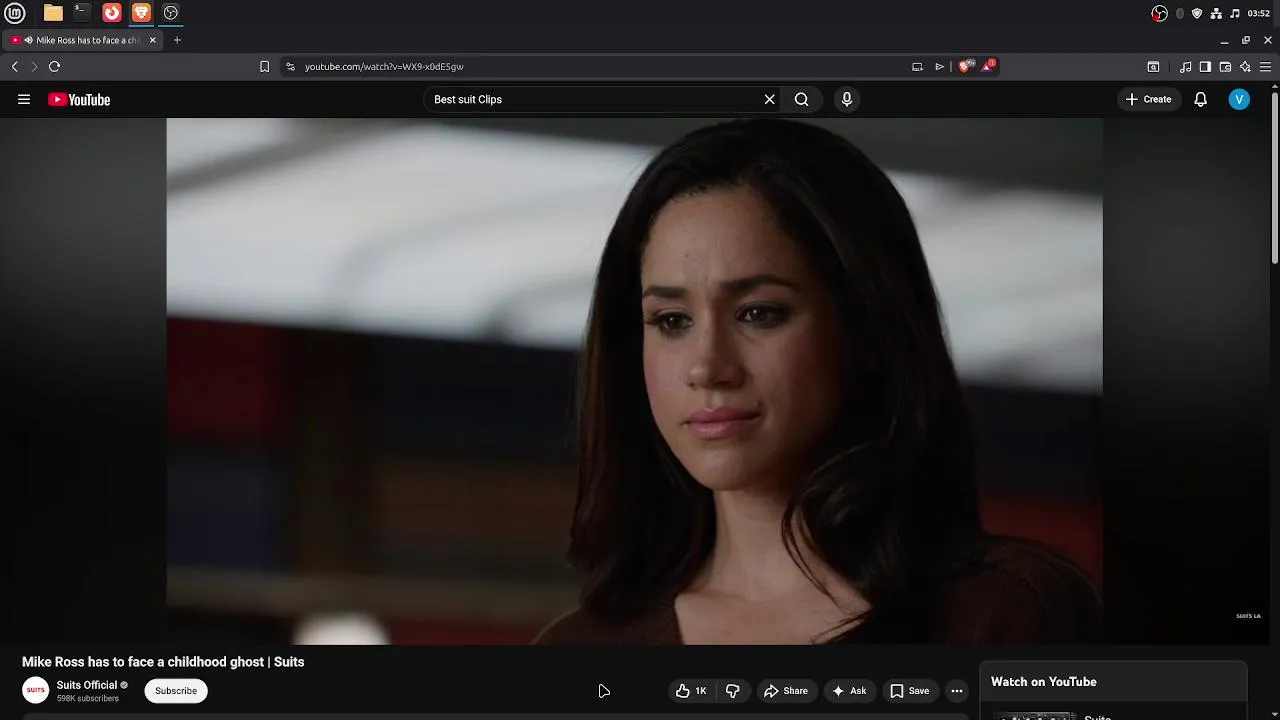Screen dimensions: 1280x720
Task: Click the video title text
Action: [163, 662]
